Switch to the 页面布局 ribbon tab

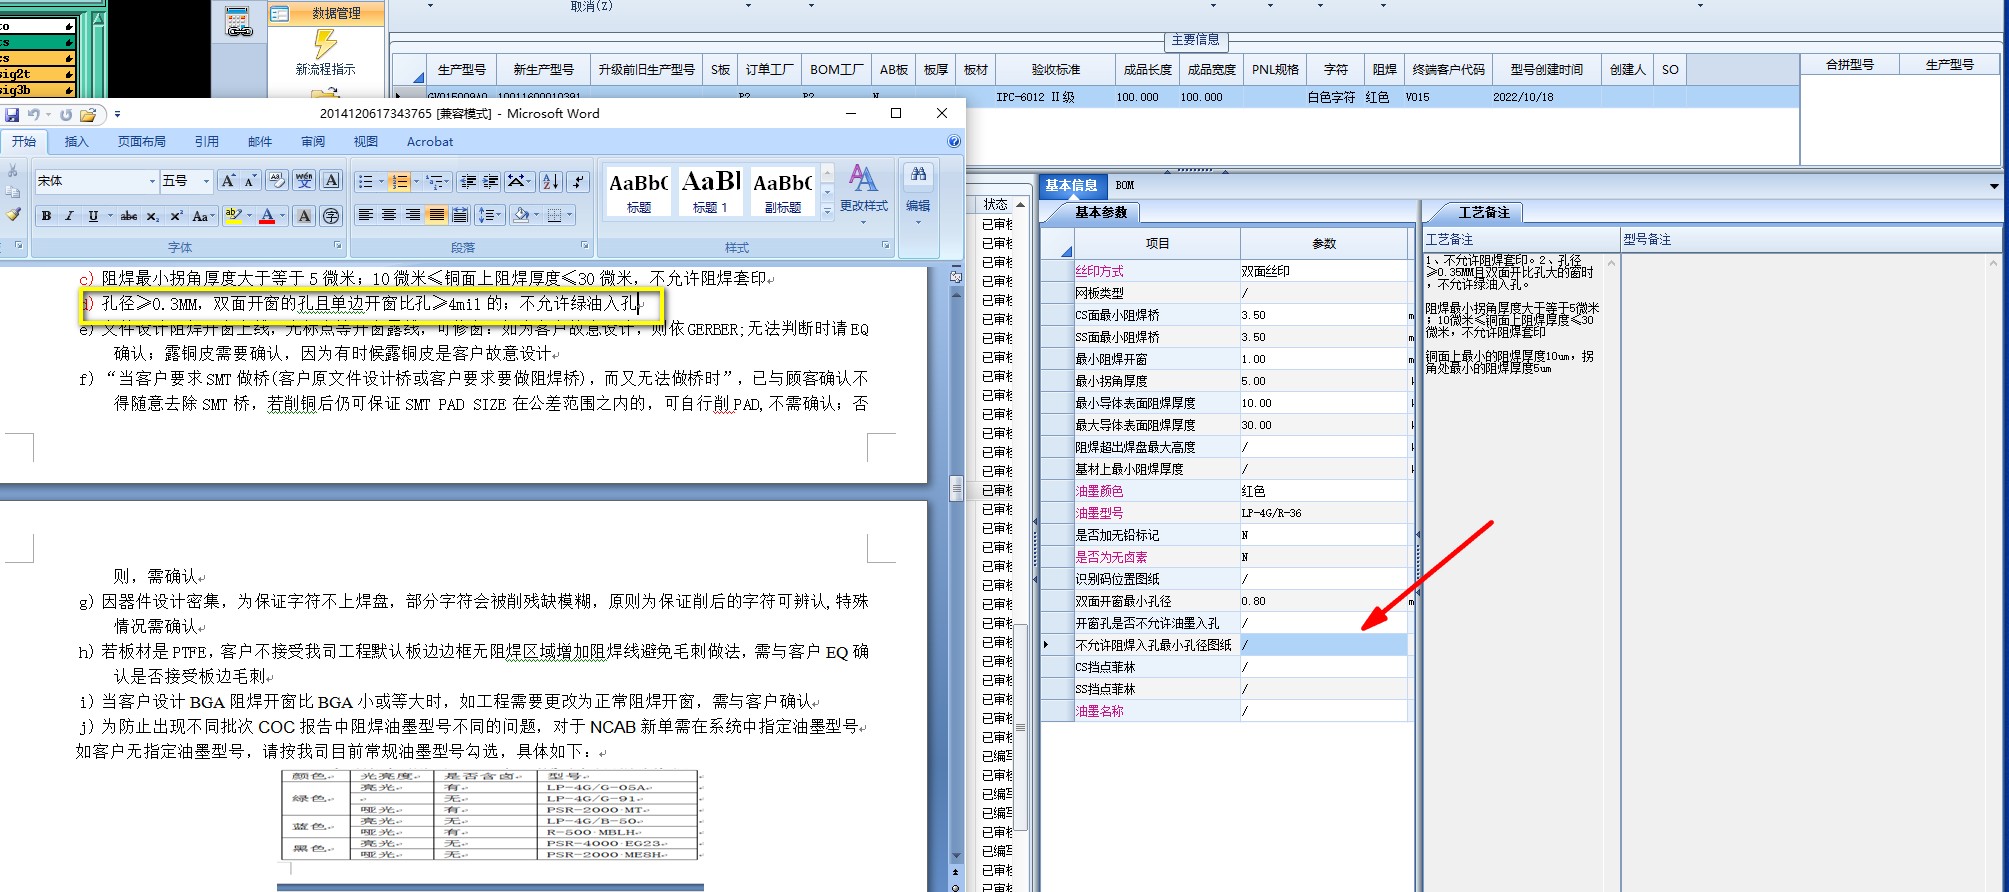pos(141,142)
